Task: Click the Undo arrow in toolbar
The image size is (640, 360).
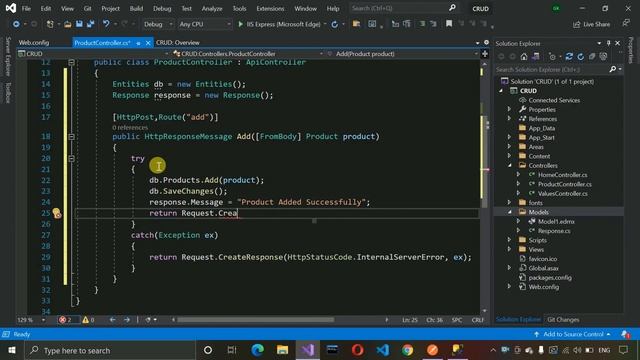Action: pyautogui.click(x=106, y=24)
